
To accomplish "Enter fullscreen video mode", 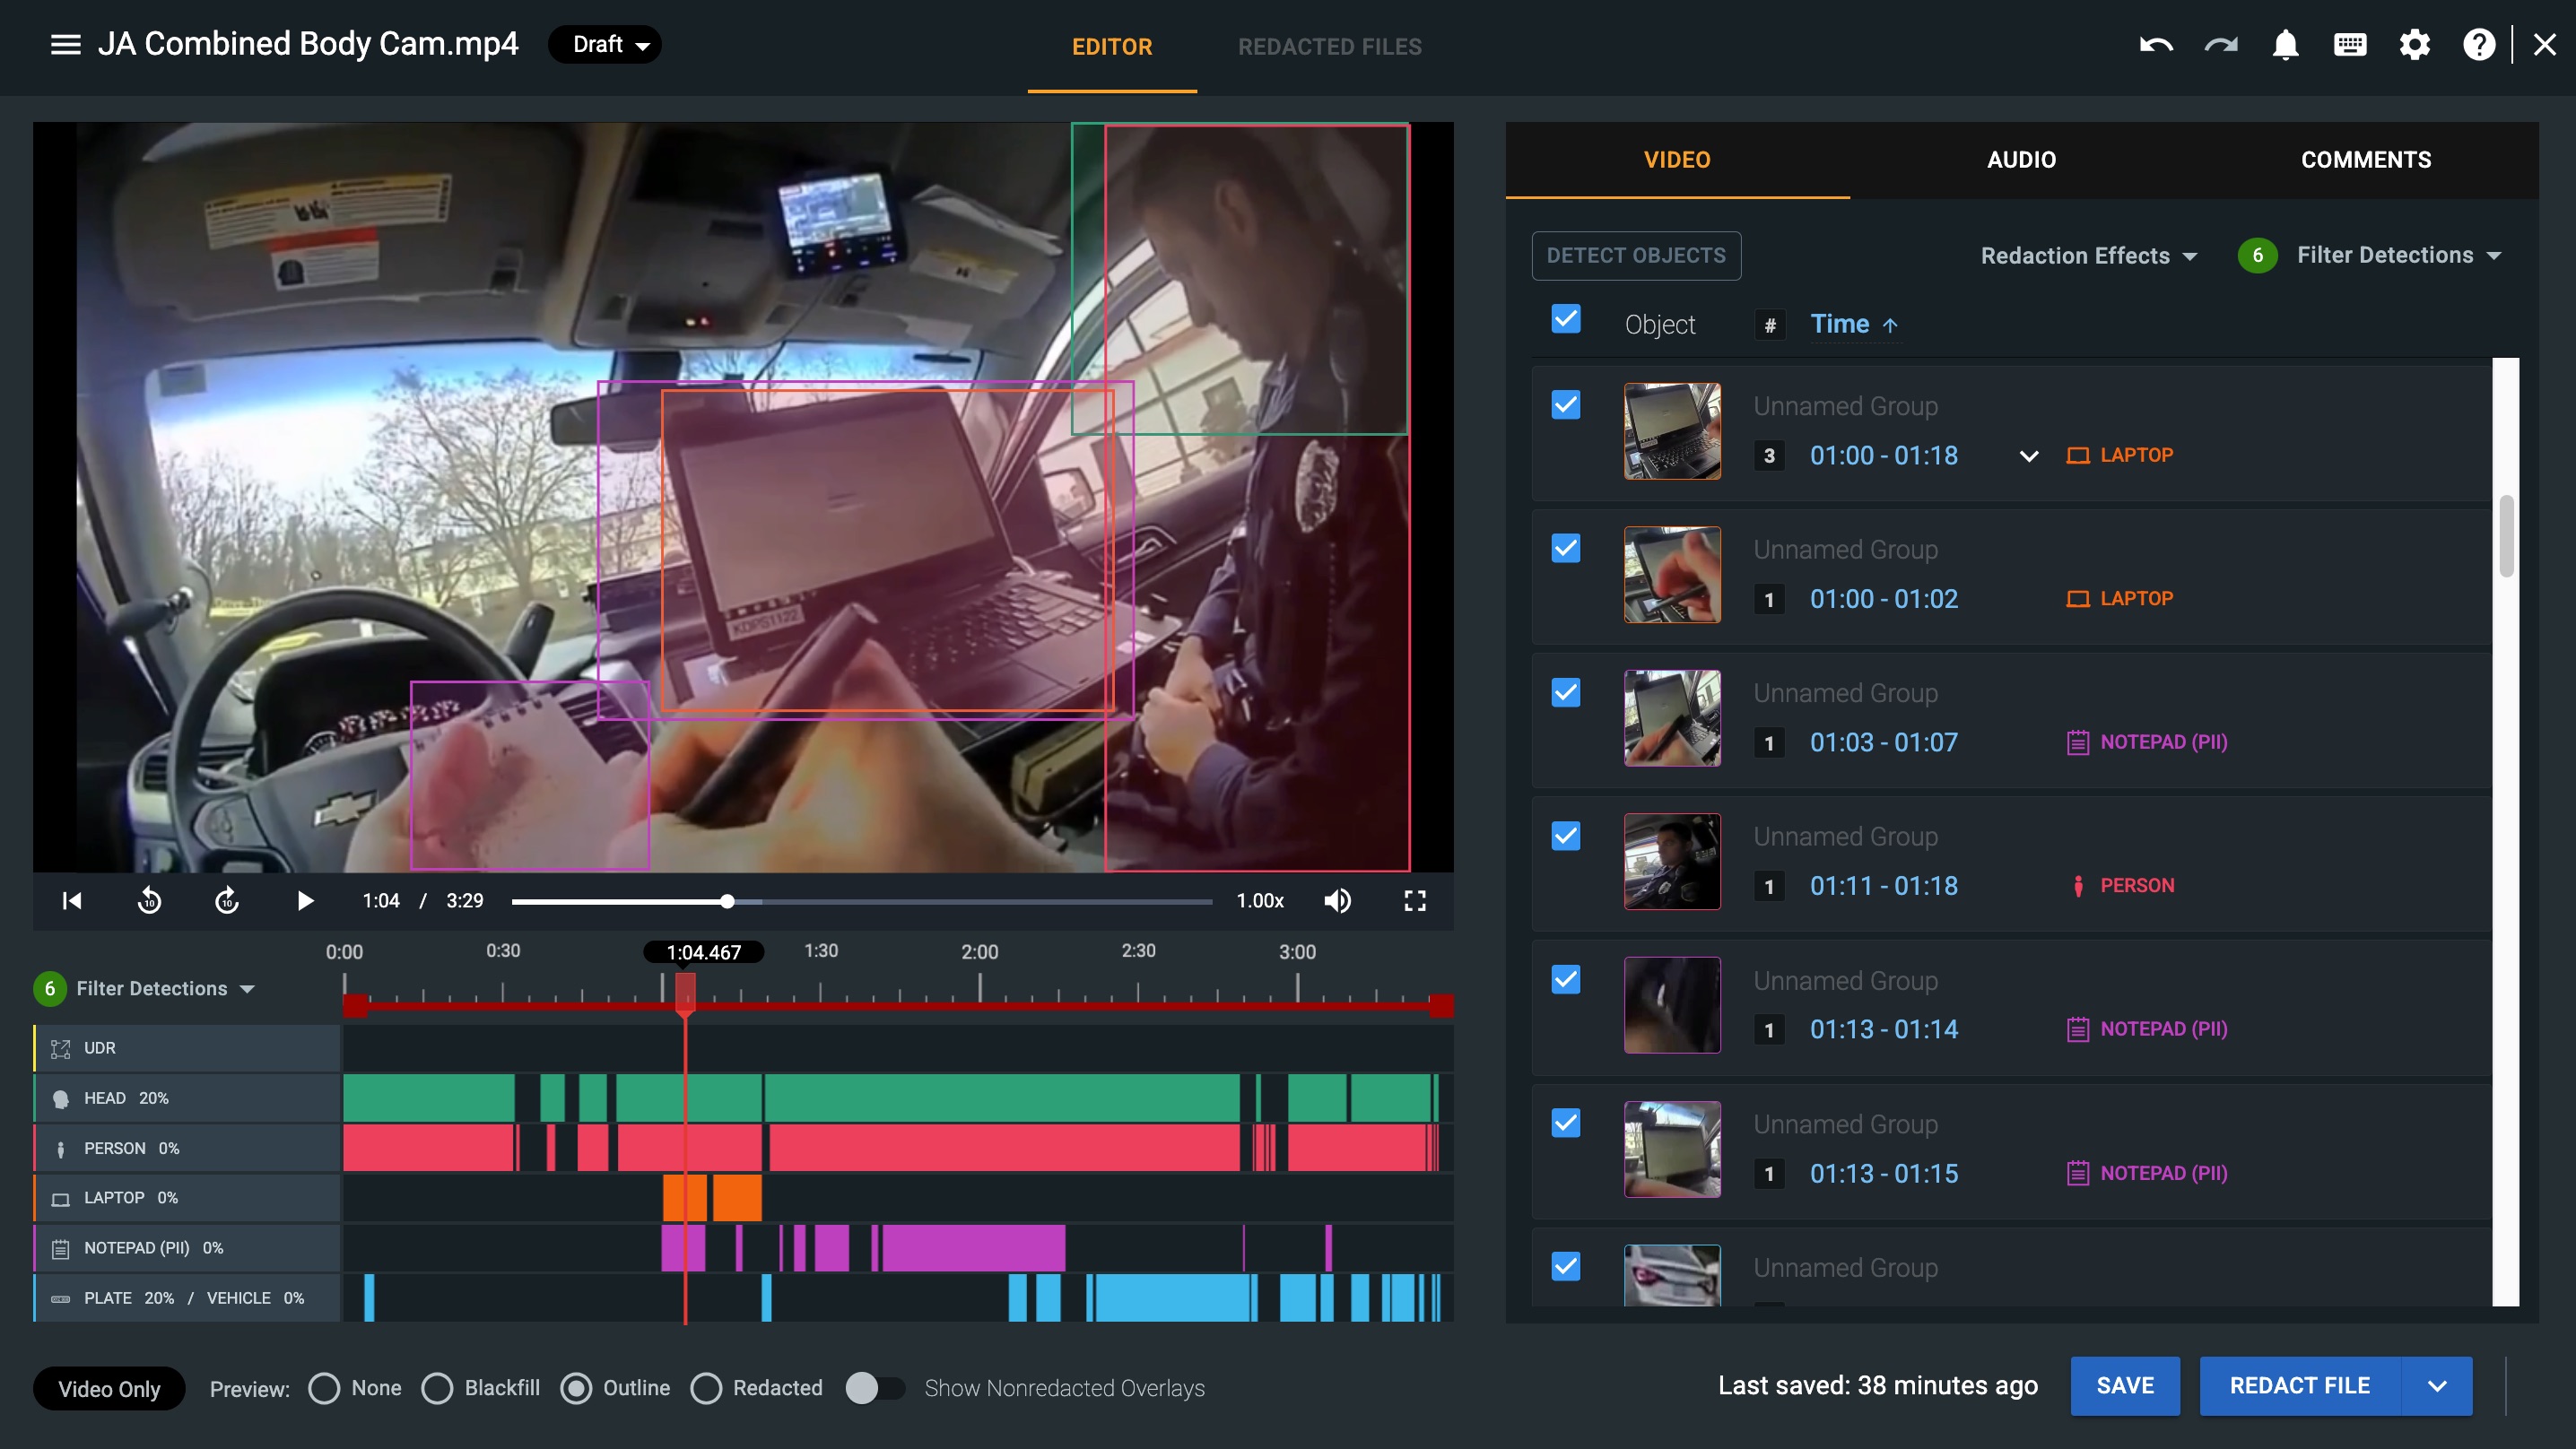I will pyautogui.click(x=1415, y=901).
